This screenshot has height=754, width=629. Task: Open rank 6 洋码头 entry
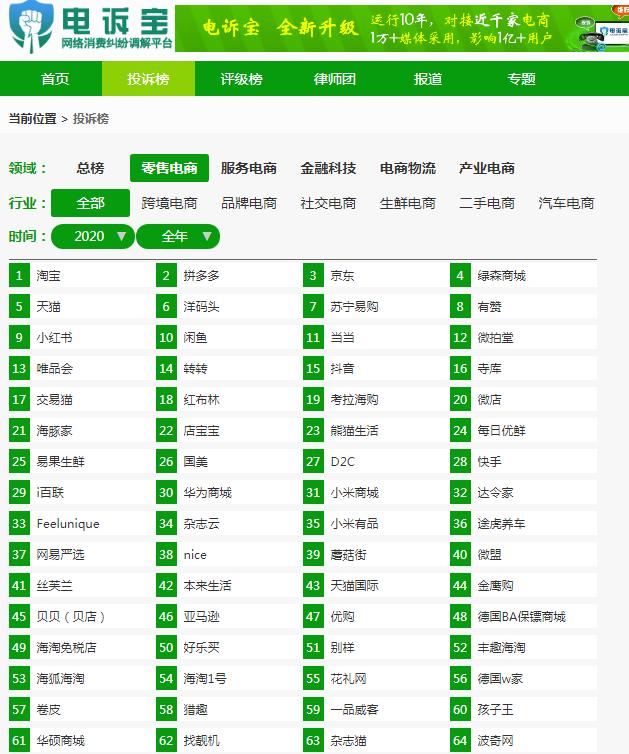(x=227, y=307)
